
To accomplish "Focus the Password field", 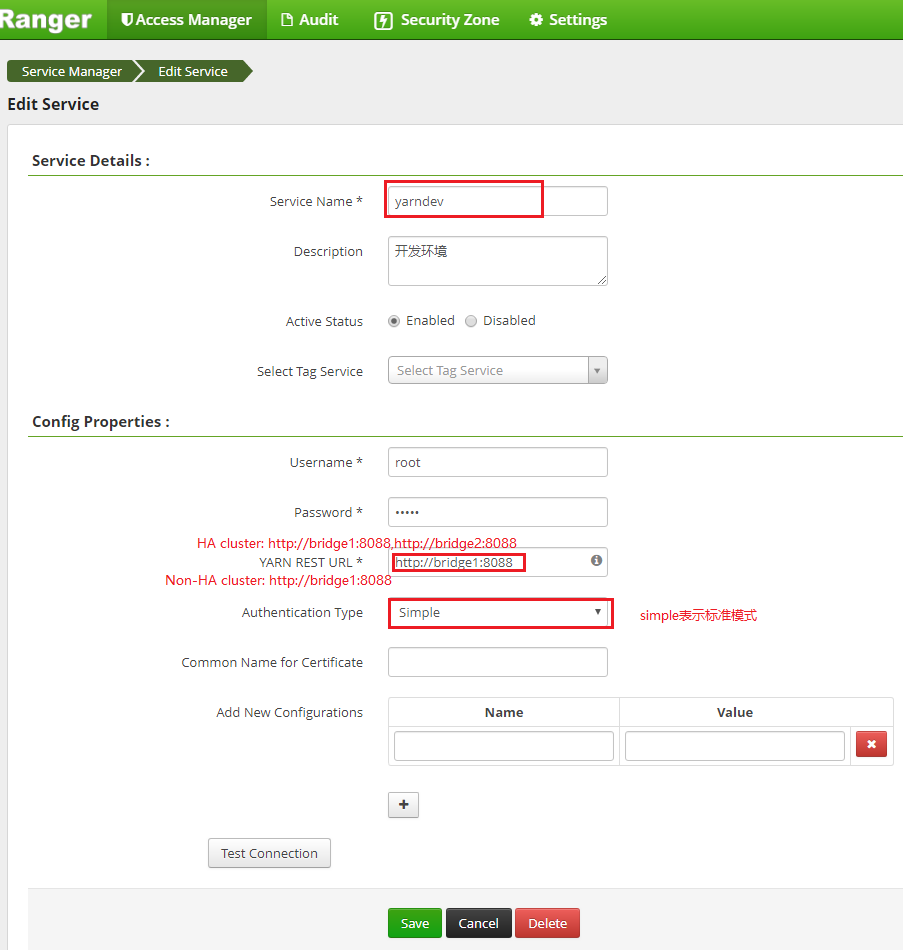I will tap(498, 512).
